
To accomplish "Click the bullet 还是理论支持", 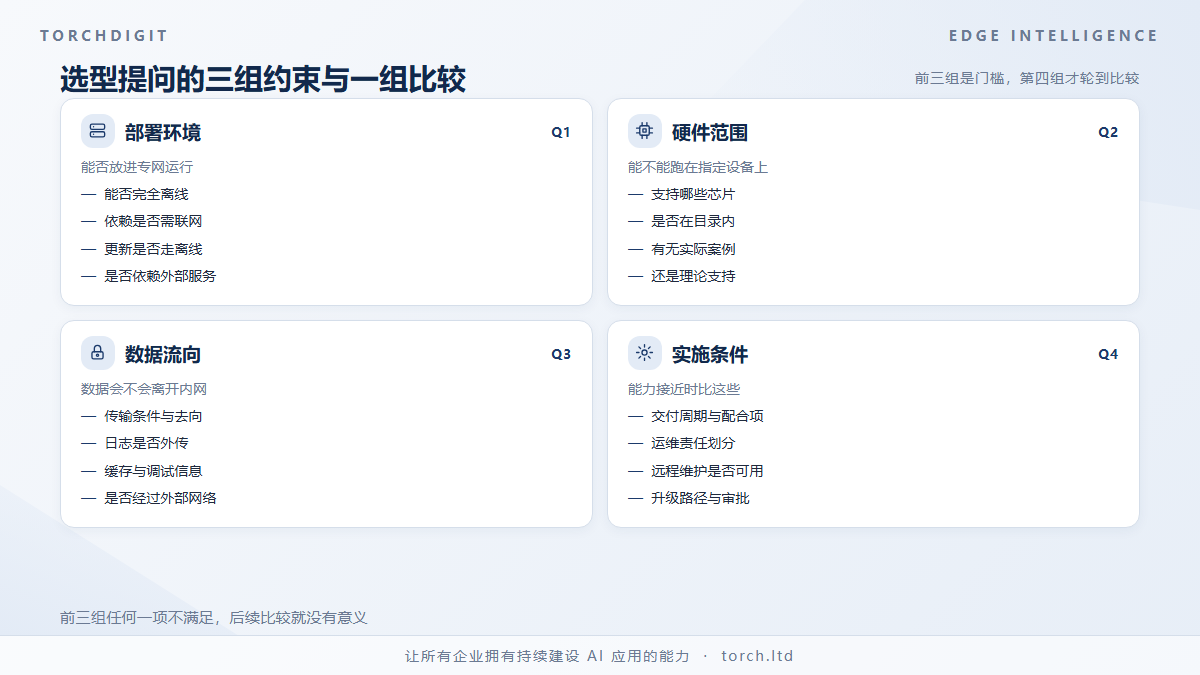I will [x=693, y=276].
